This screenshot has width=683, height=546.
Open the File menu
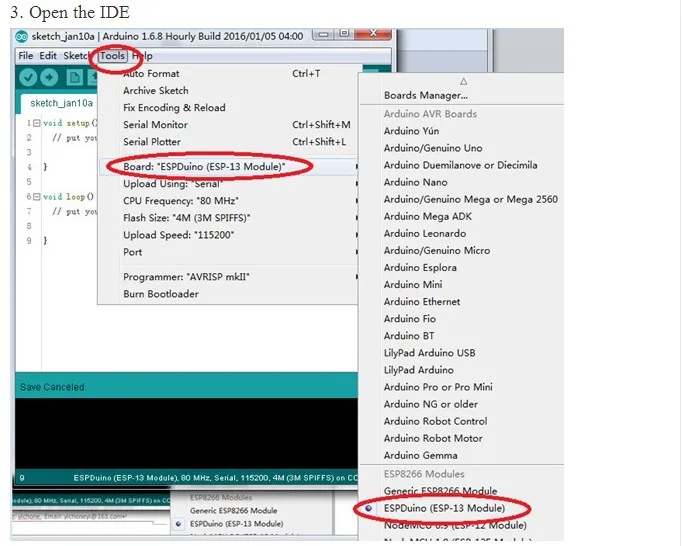(26, 56)
